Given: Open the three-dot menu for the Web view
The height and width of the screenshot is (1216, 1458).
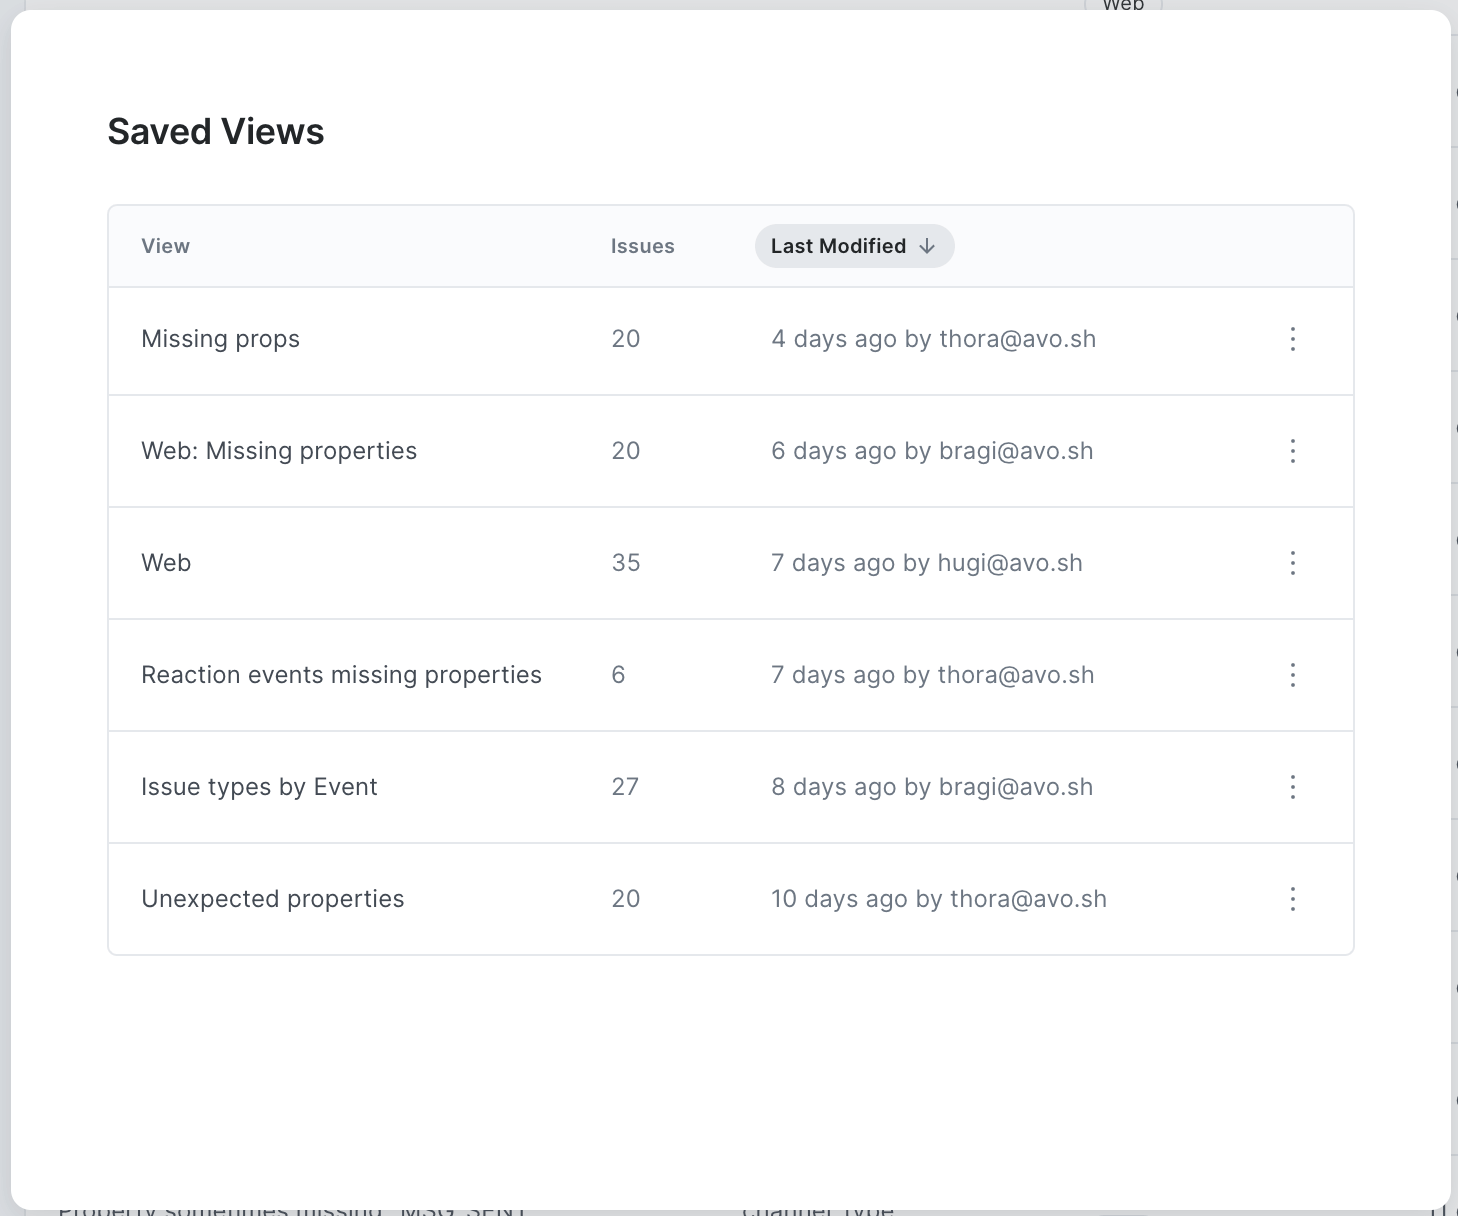Looking at the screenshot, I should (1292, 563).
